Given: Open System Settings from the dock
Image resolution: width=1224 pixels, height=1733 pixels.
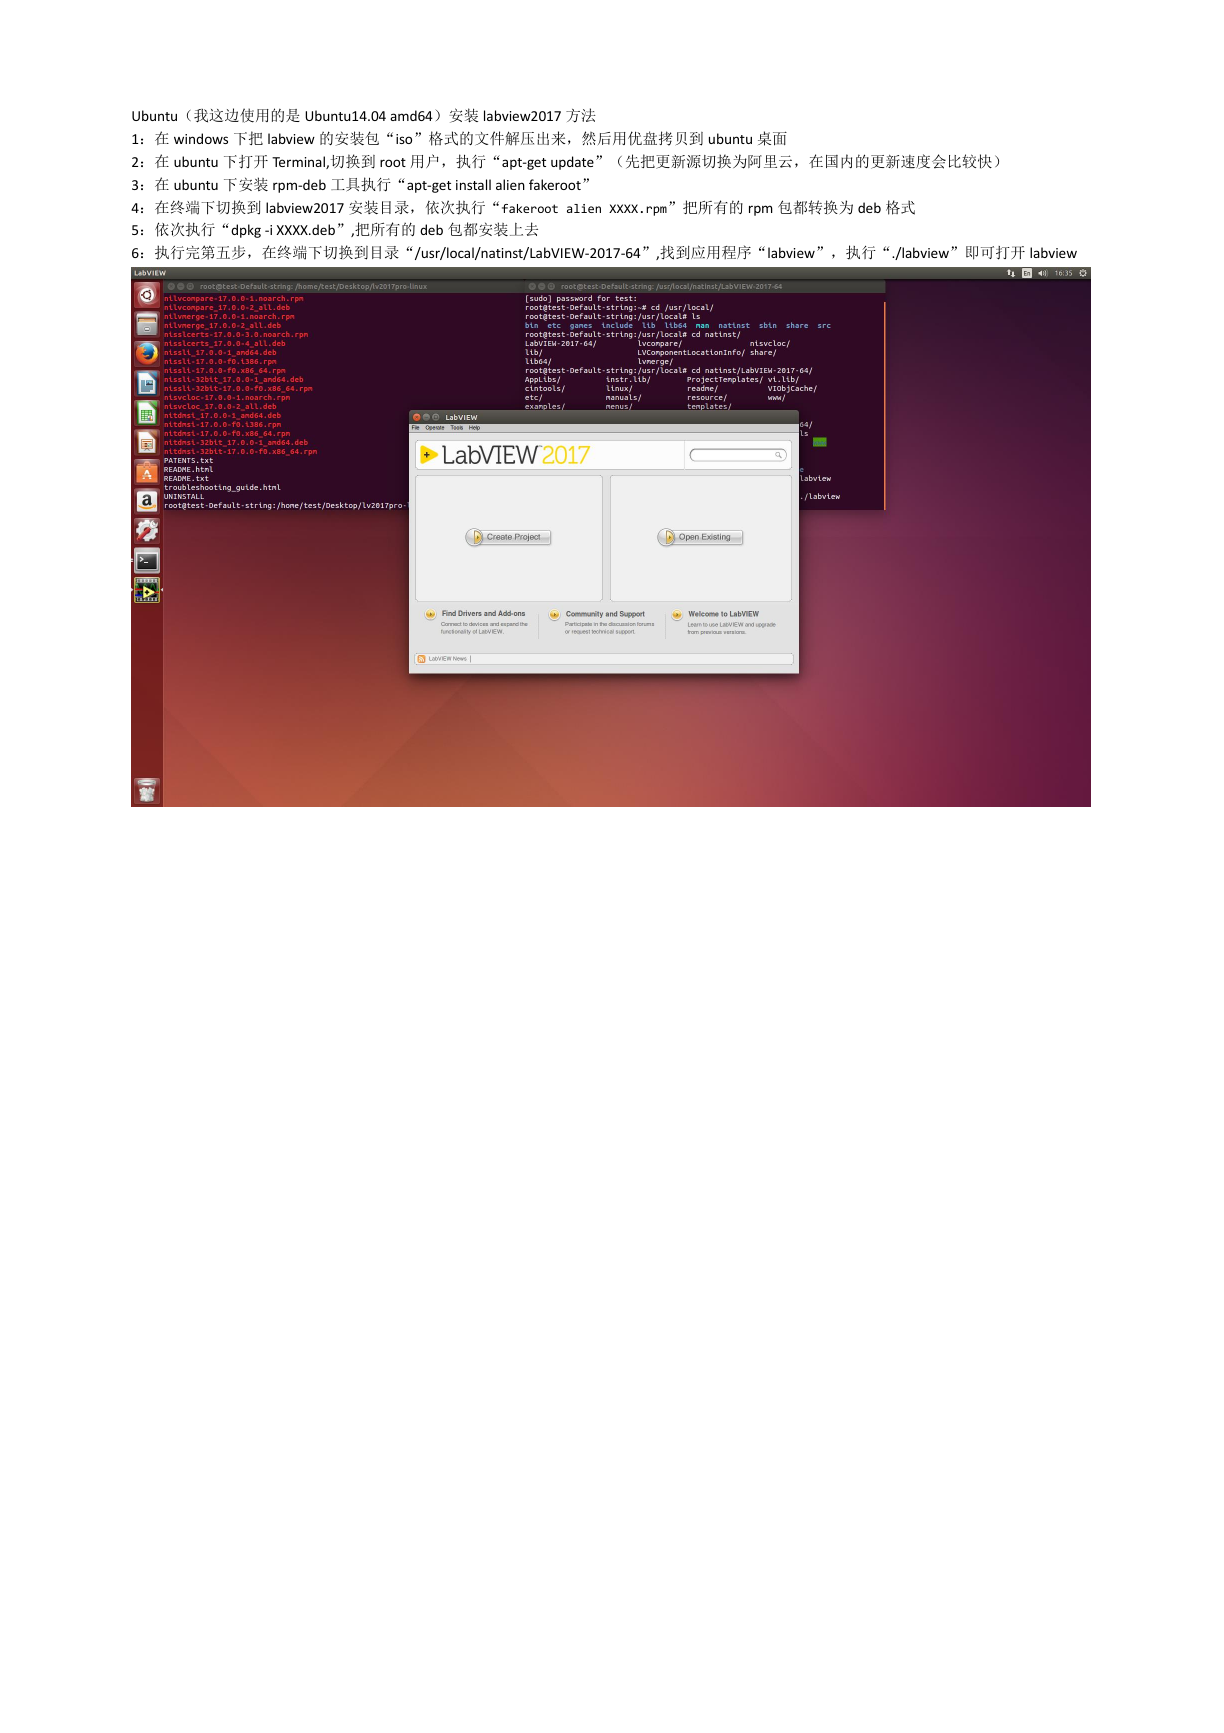Looking at the screenshot, I should coord(147,531).
